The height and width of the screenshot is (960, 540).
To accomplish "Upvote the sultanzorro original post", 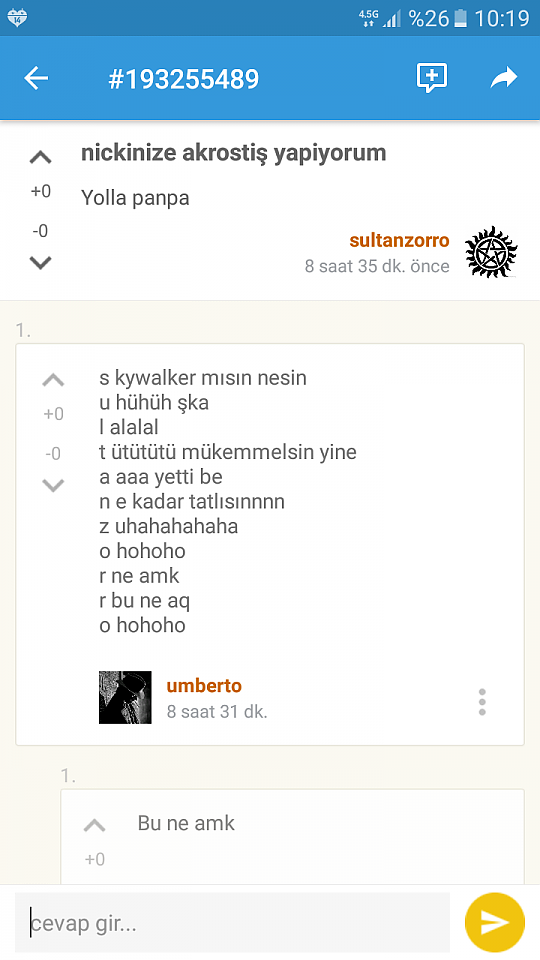I will (40, 158).
